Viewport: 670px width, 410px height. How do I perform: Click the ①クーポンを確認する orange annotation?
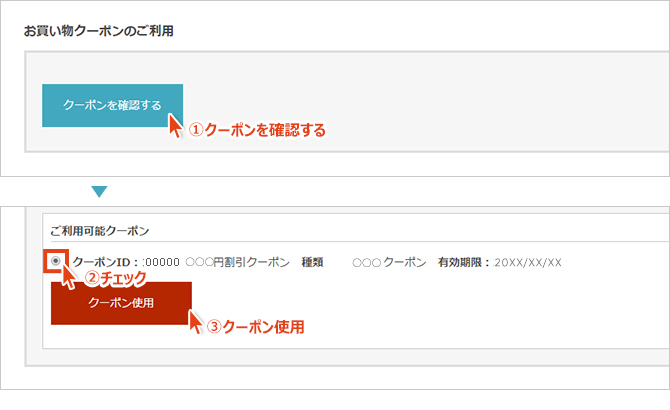click(x=258, y=130)
